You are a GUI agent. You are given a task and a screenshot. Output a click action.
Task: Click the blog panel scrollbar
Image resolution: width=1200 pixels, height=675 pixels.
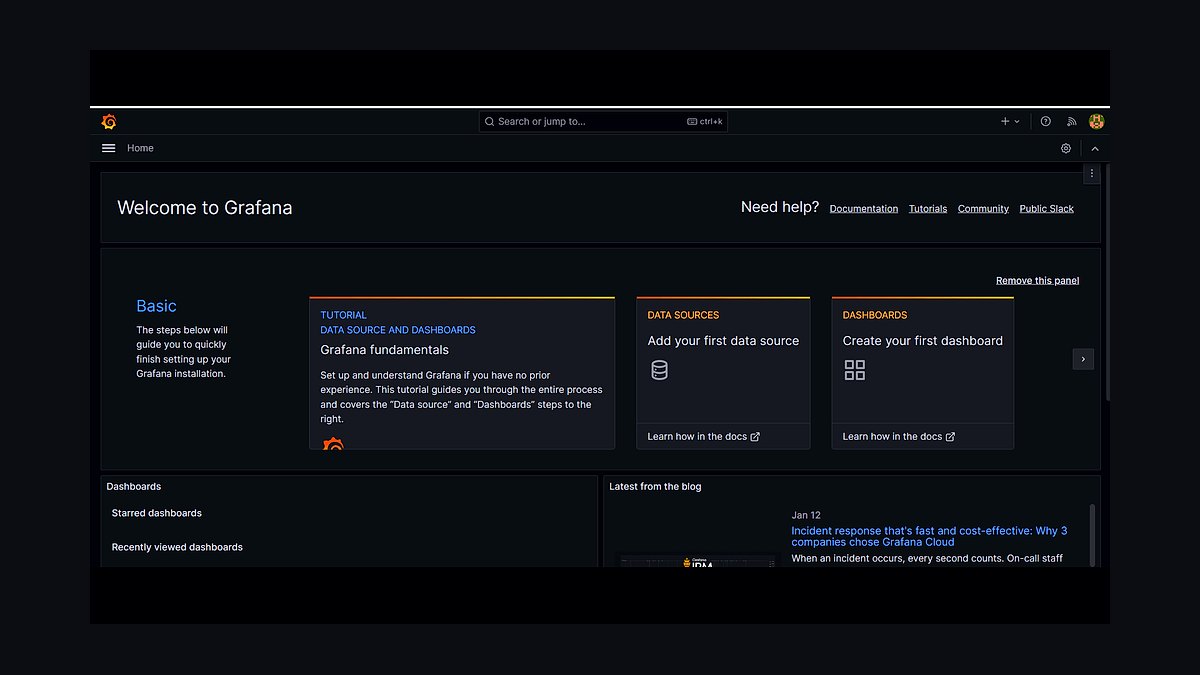tap(1092, 535)
